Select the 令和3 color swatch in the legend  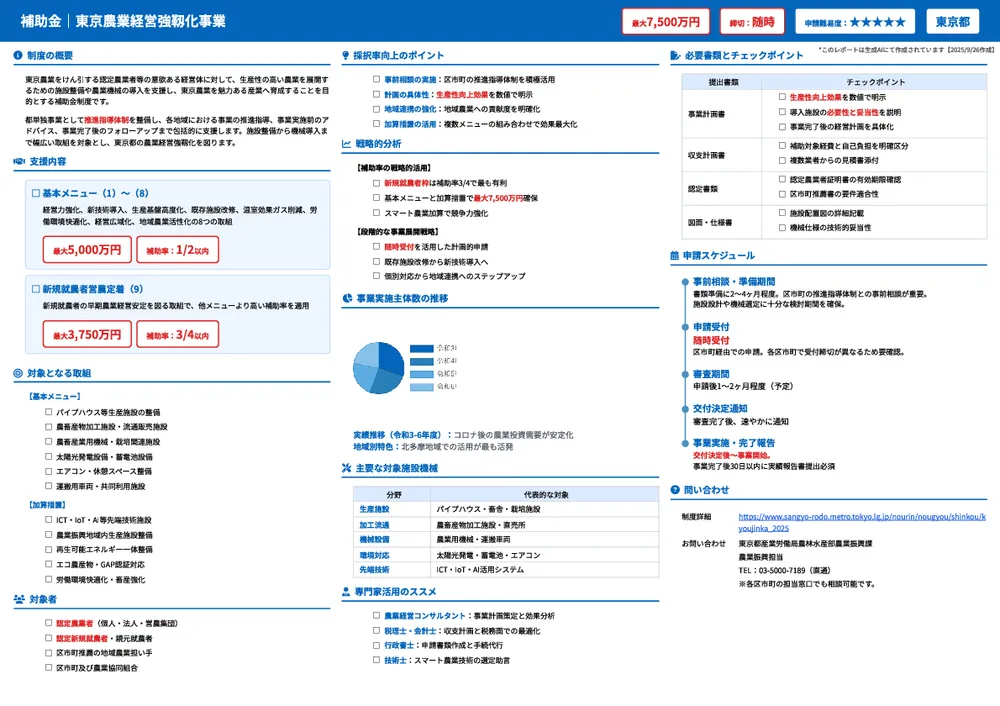[x=421, y=349]
